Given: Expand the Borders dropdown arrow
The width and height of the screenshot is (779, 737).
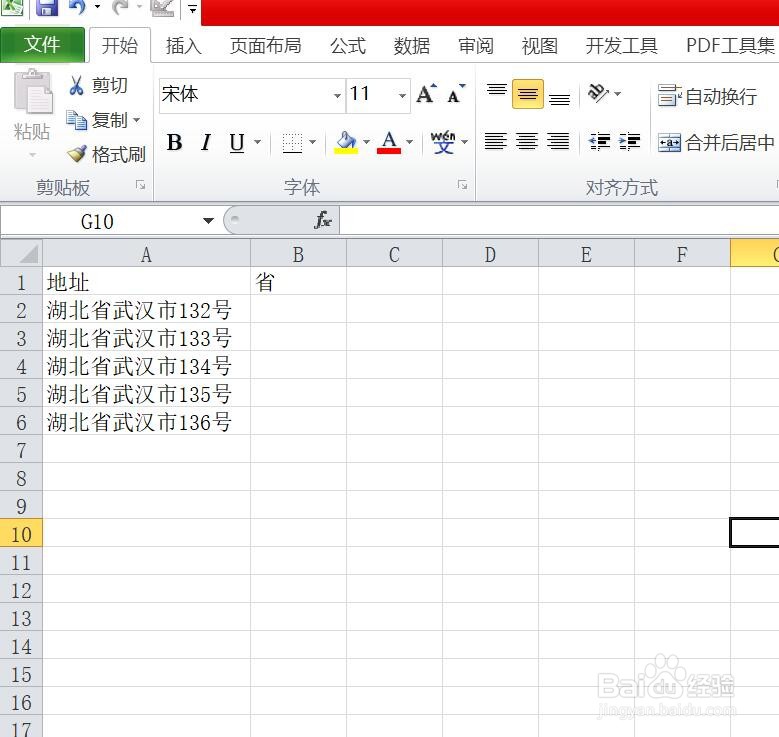Looking at the screenshot, I should click(312, 143).
